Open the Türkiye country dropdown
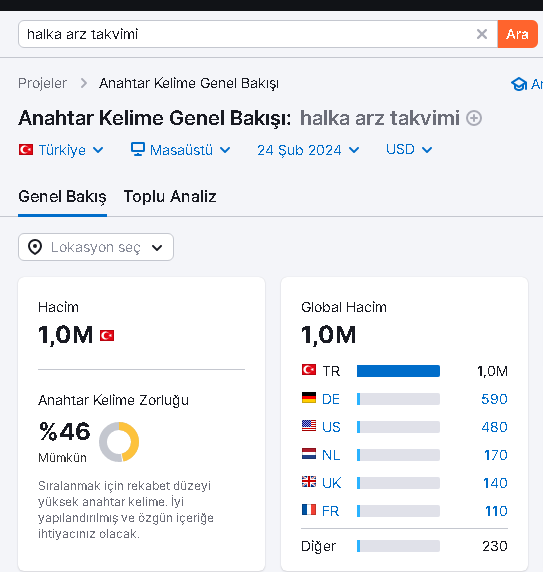The image size is (543, 572). tap(61, 150)
